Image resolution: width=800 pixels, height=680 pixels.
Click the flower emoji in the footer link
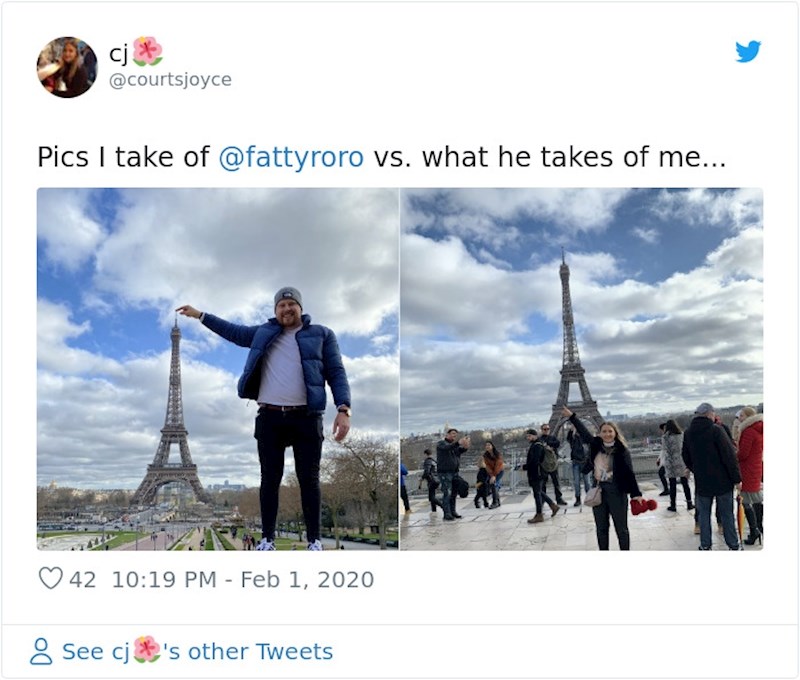click(147, 651)
